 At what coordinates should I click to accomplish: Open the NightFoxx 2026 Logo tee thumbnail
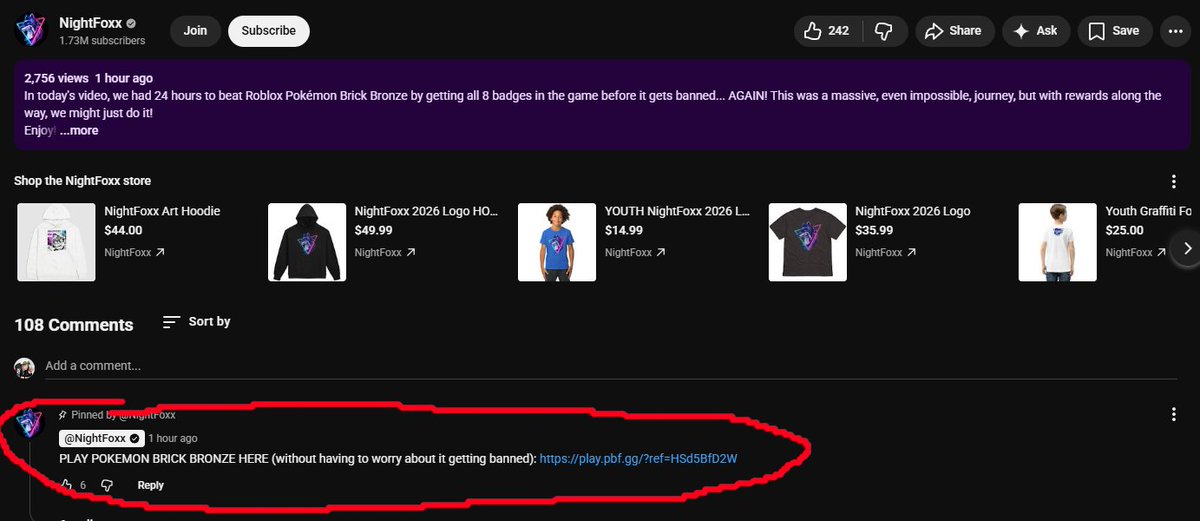coord(807,242)
